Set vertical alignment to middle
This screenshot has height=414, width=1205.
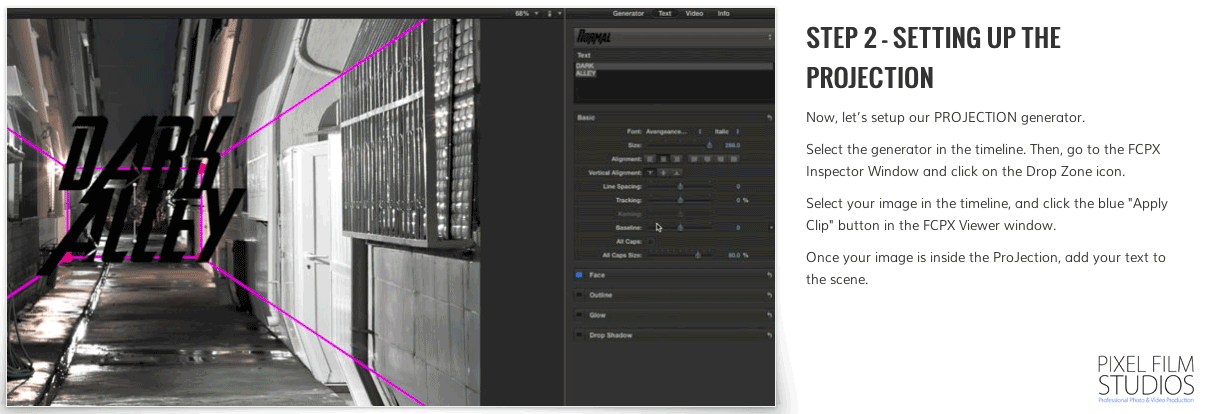663,172
